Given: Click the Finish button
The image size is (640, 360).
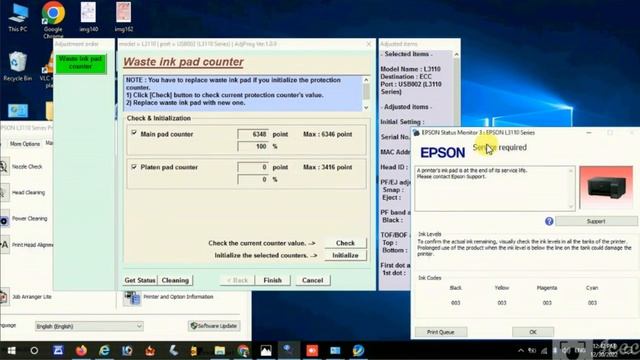Looking at the screenshot, I should pyautogui.click(x=273, y=280).
